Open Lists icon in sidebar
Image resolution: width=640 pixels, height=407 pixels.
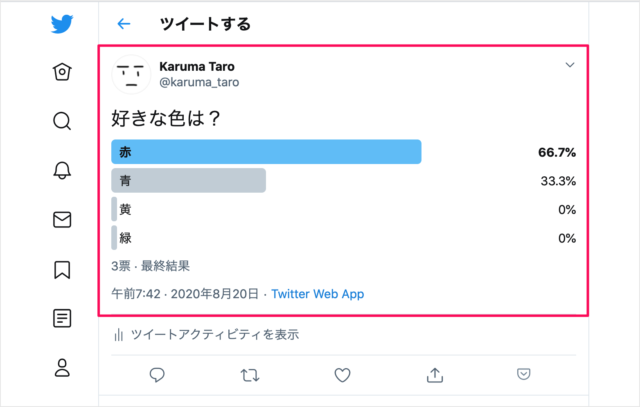62,318
